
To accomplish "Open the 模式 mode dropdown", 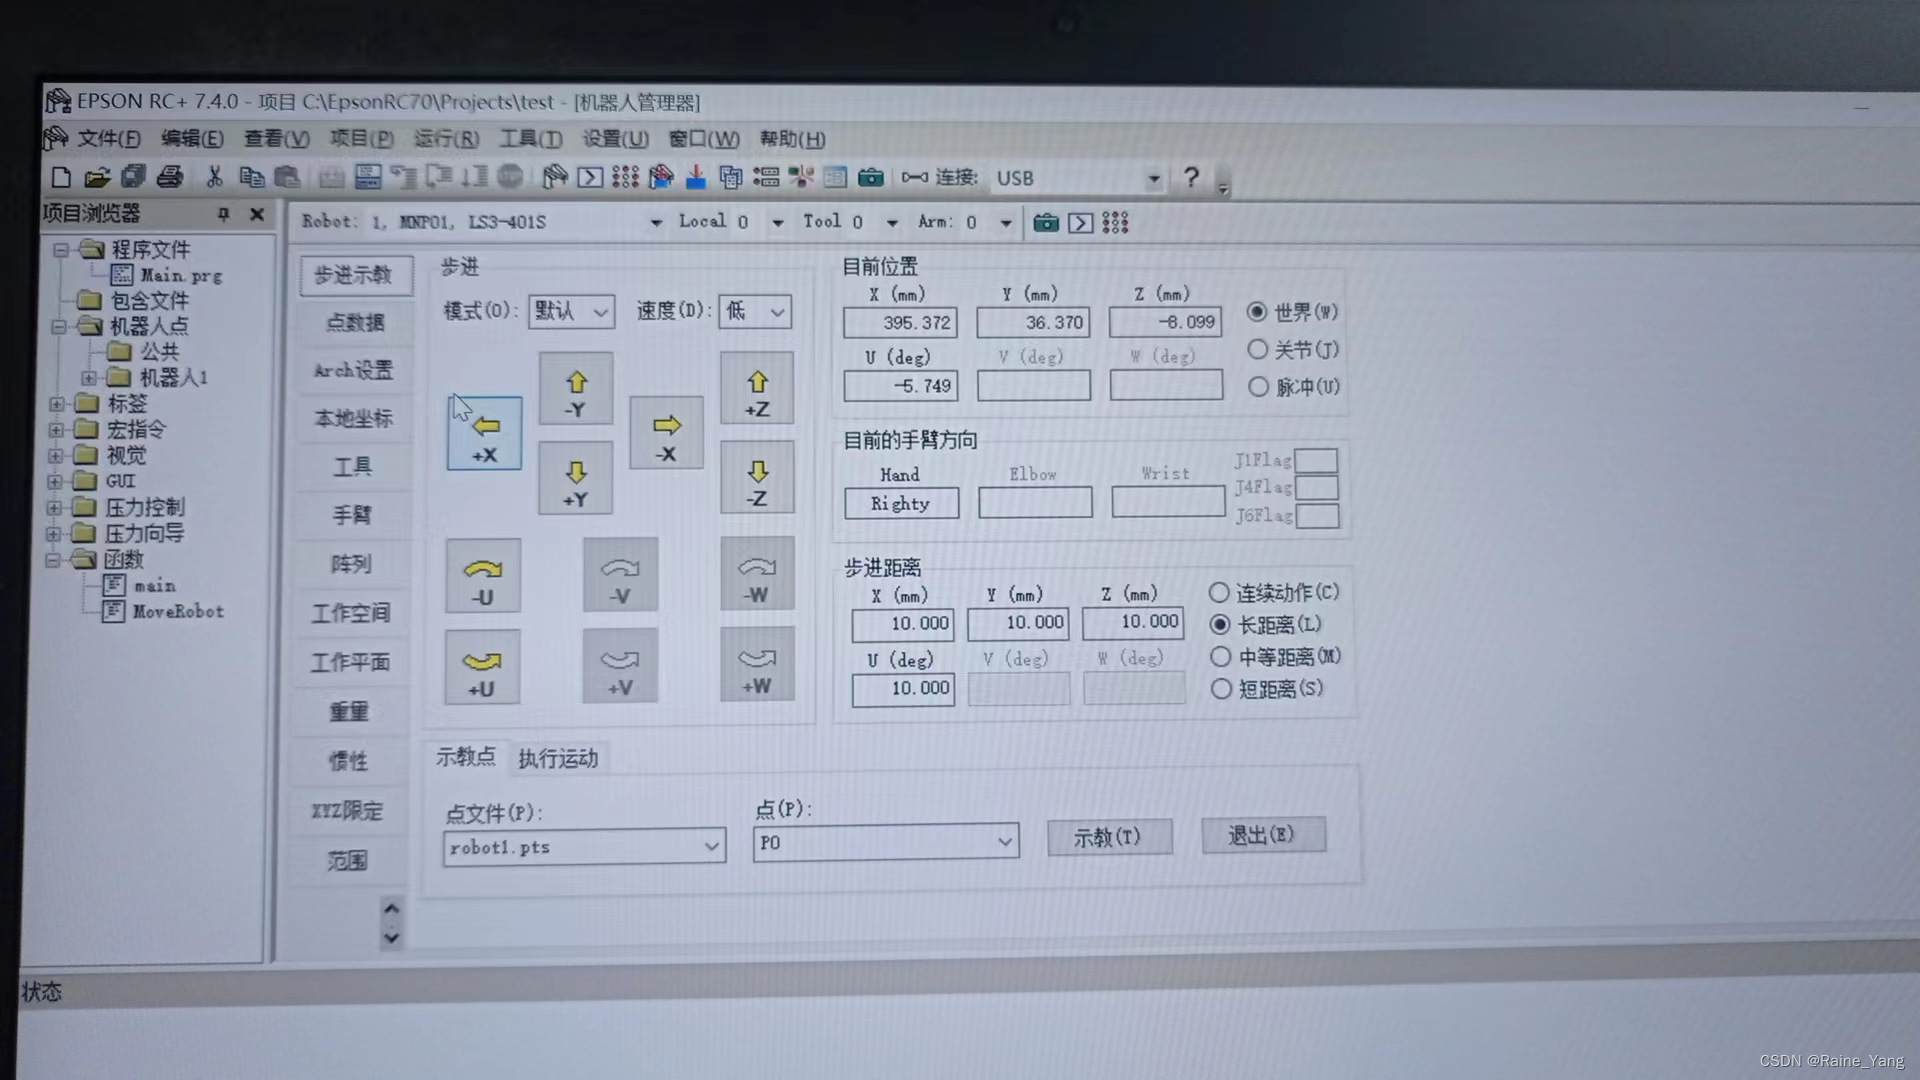I will (x=571, y=312).
